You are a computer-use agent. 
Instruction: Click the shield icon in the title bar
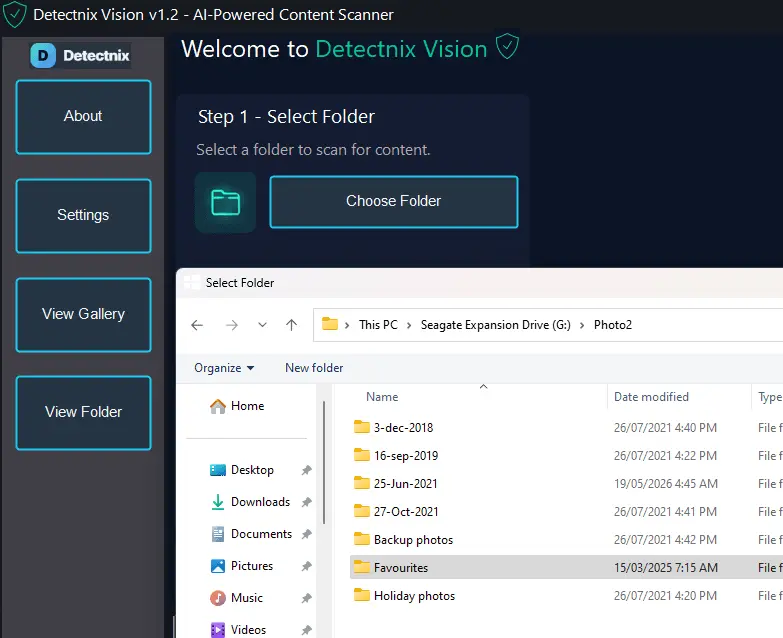pyautogui.click(x=14, y=14)
